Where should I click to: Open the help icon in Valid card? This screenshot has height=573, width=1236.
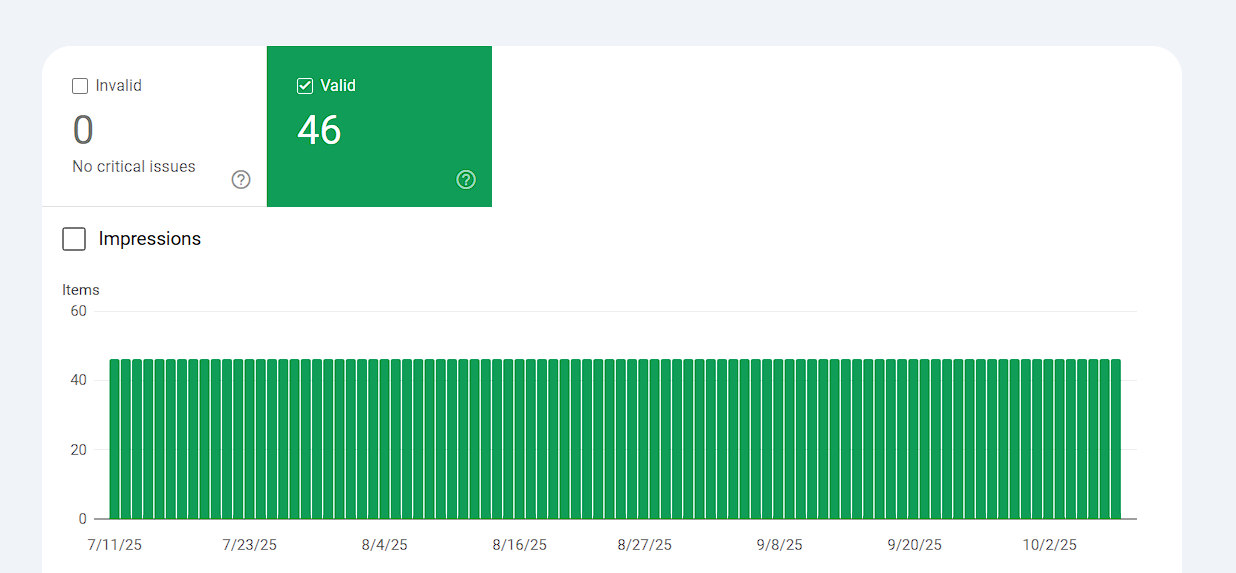click(466, 180)
